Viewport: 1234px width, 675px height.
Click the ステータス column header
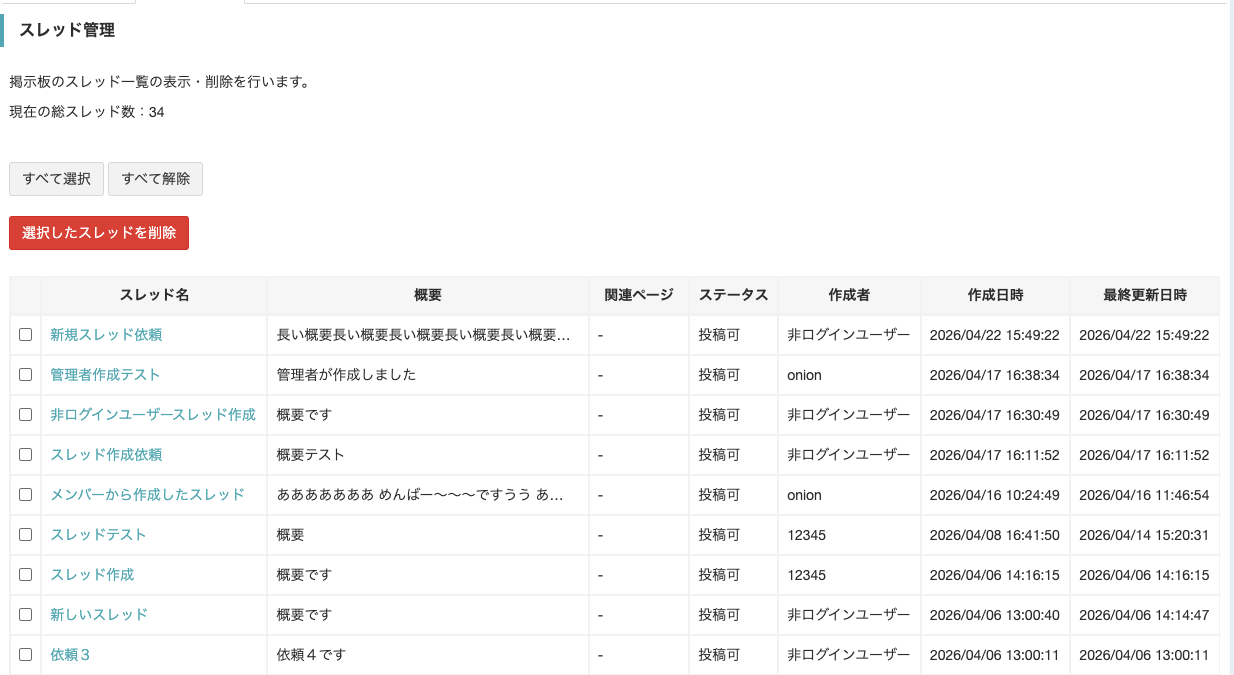coord(733,295)
